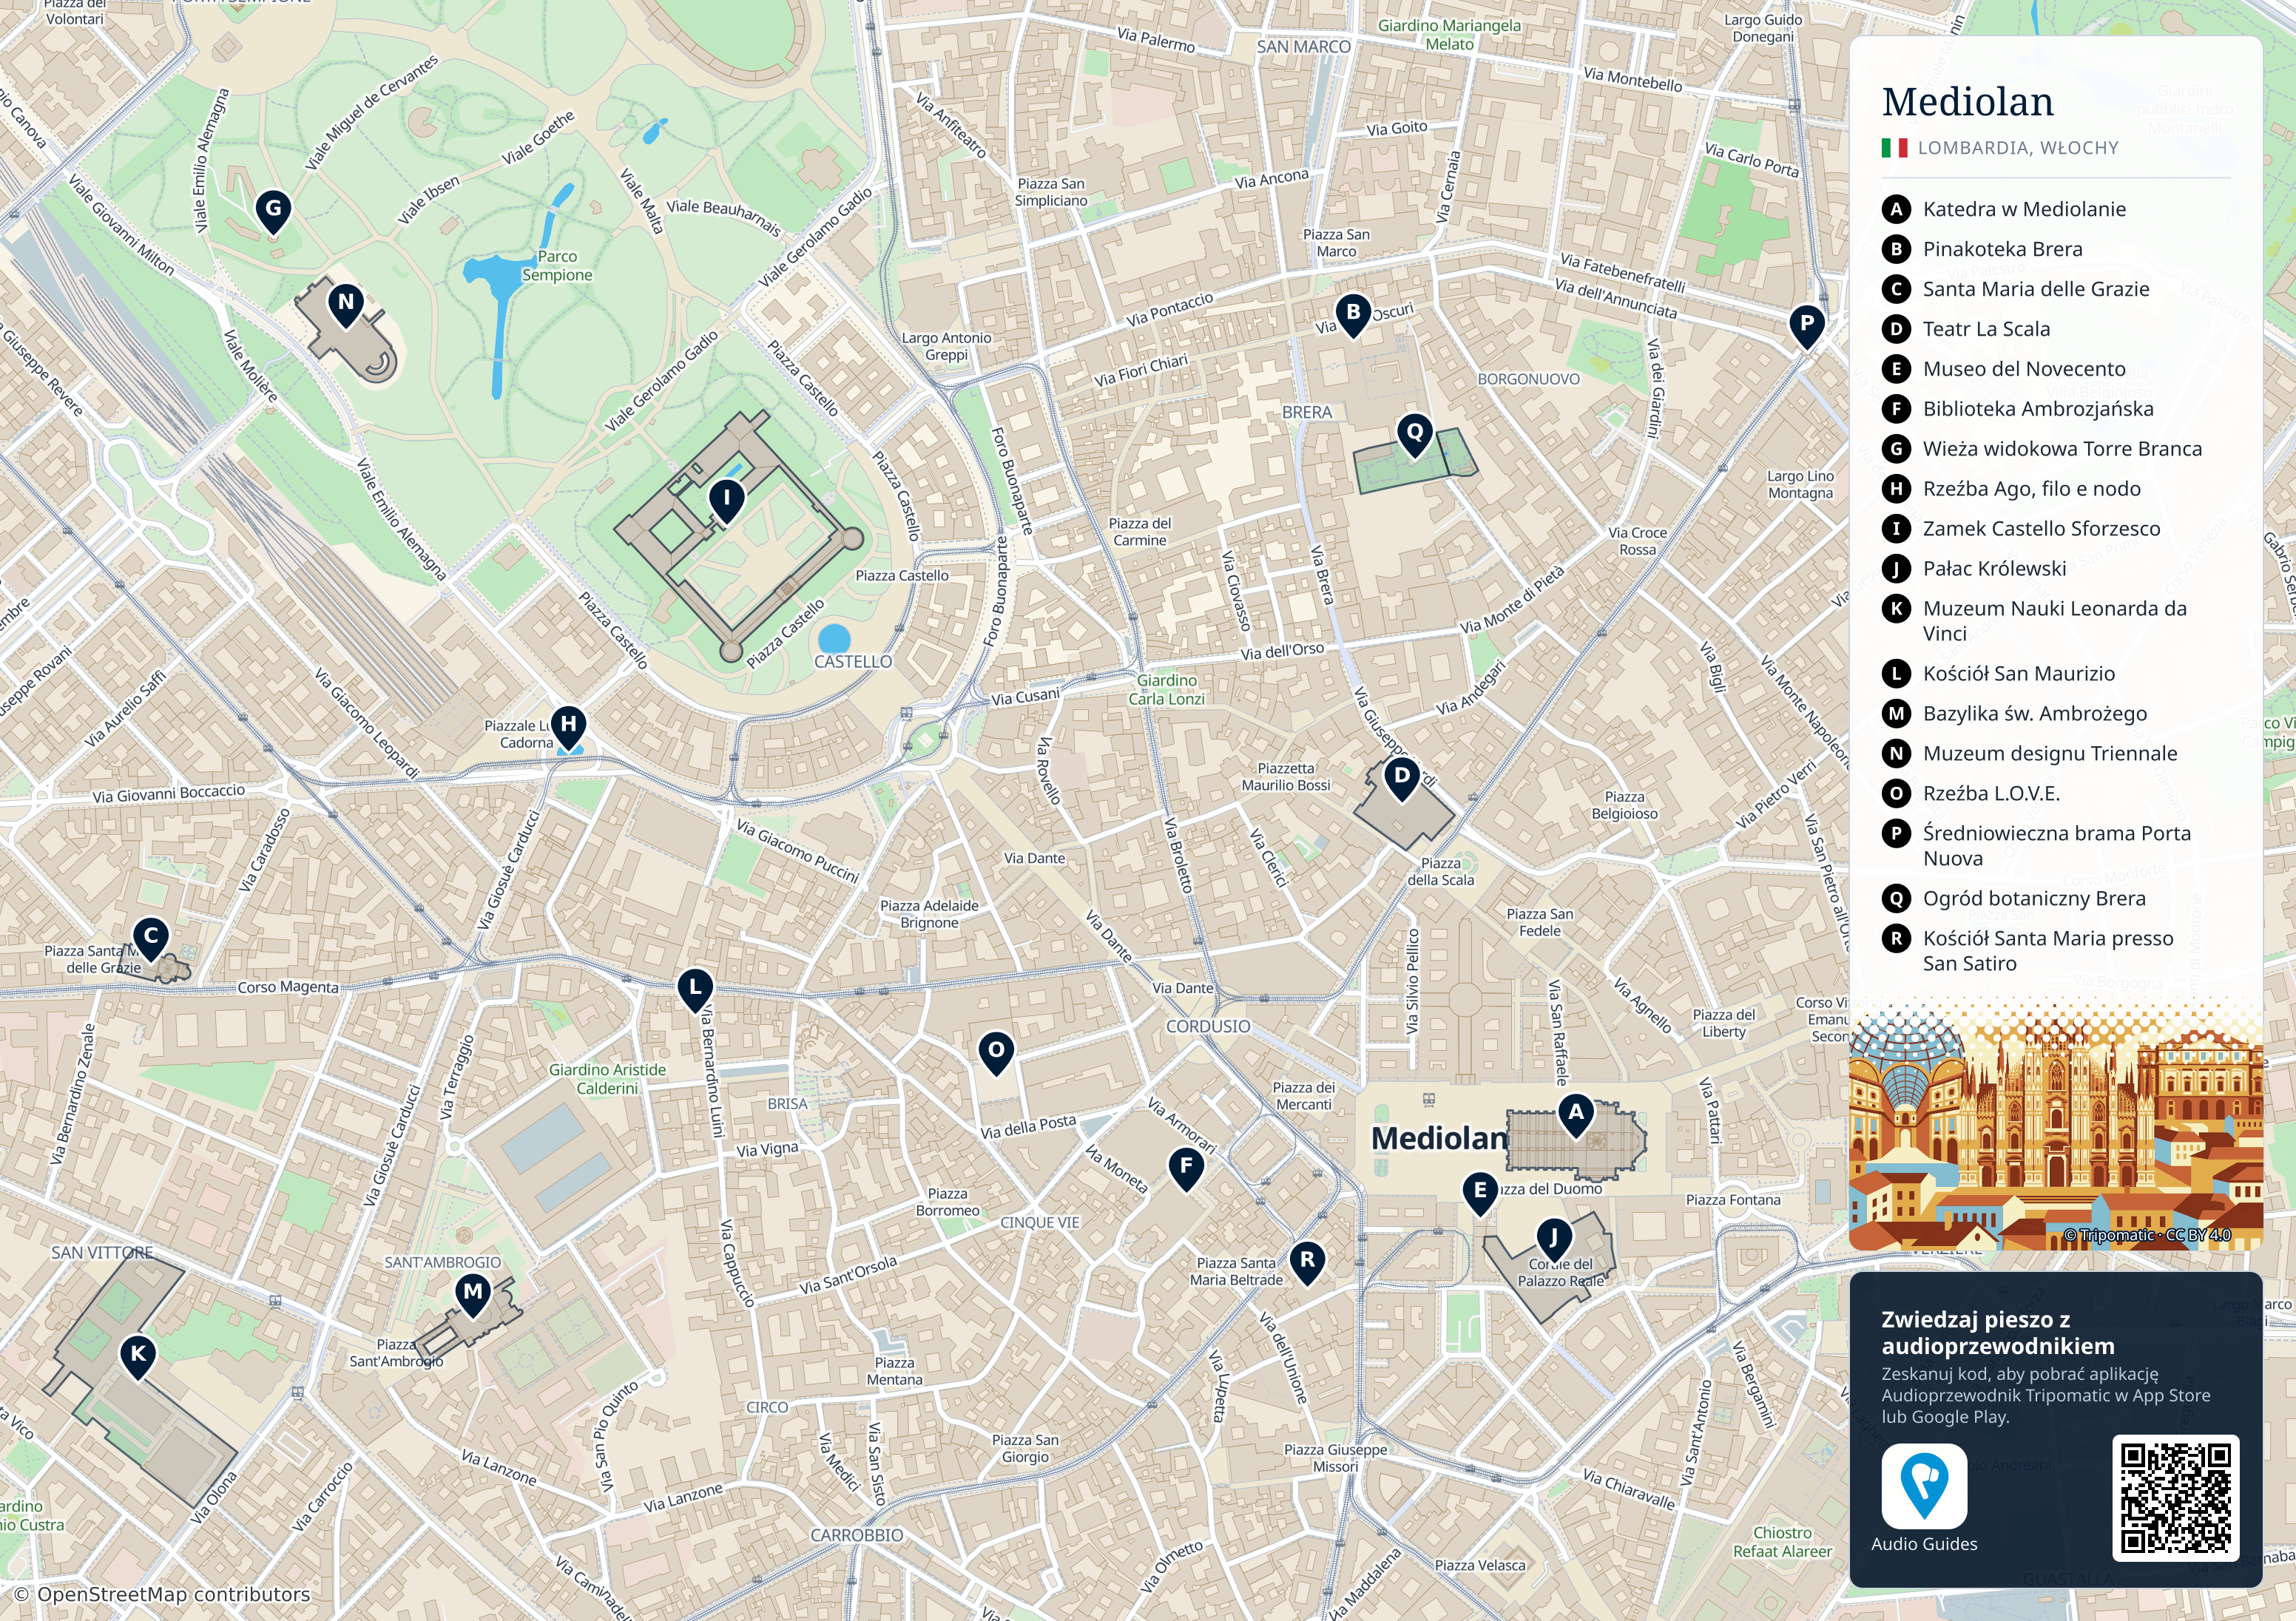Click legend badge G for Torre Branca
The width and height of the screenshot is (2296, 1621).
(x=1896, y=449)
